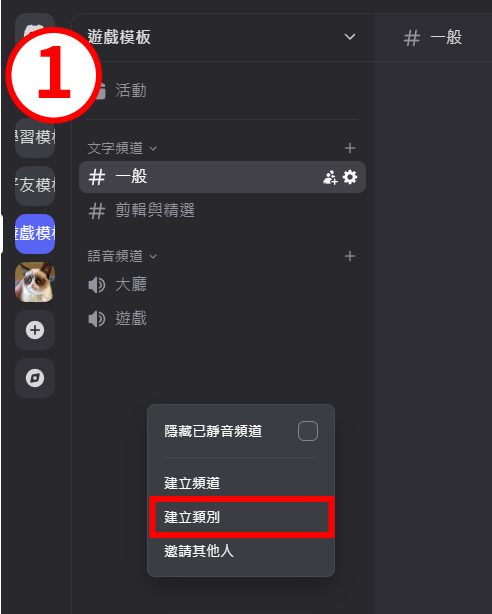The width and height of the screenshot is (492, 614).
Task: Open the Explore servers compass icon
Action: [35, 378]
